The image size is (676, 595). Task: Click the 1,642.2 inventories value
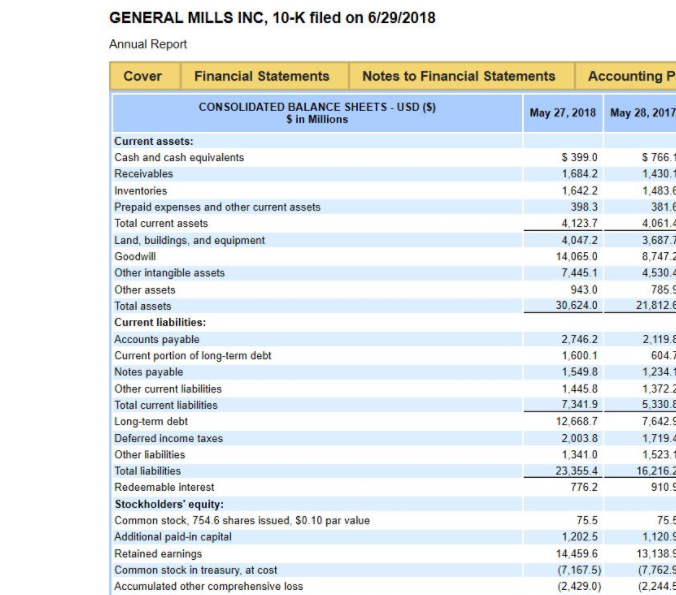pos(579,191)
